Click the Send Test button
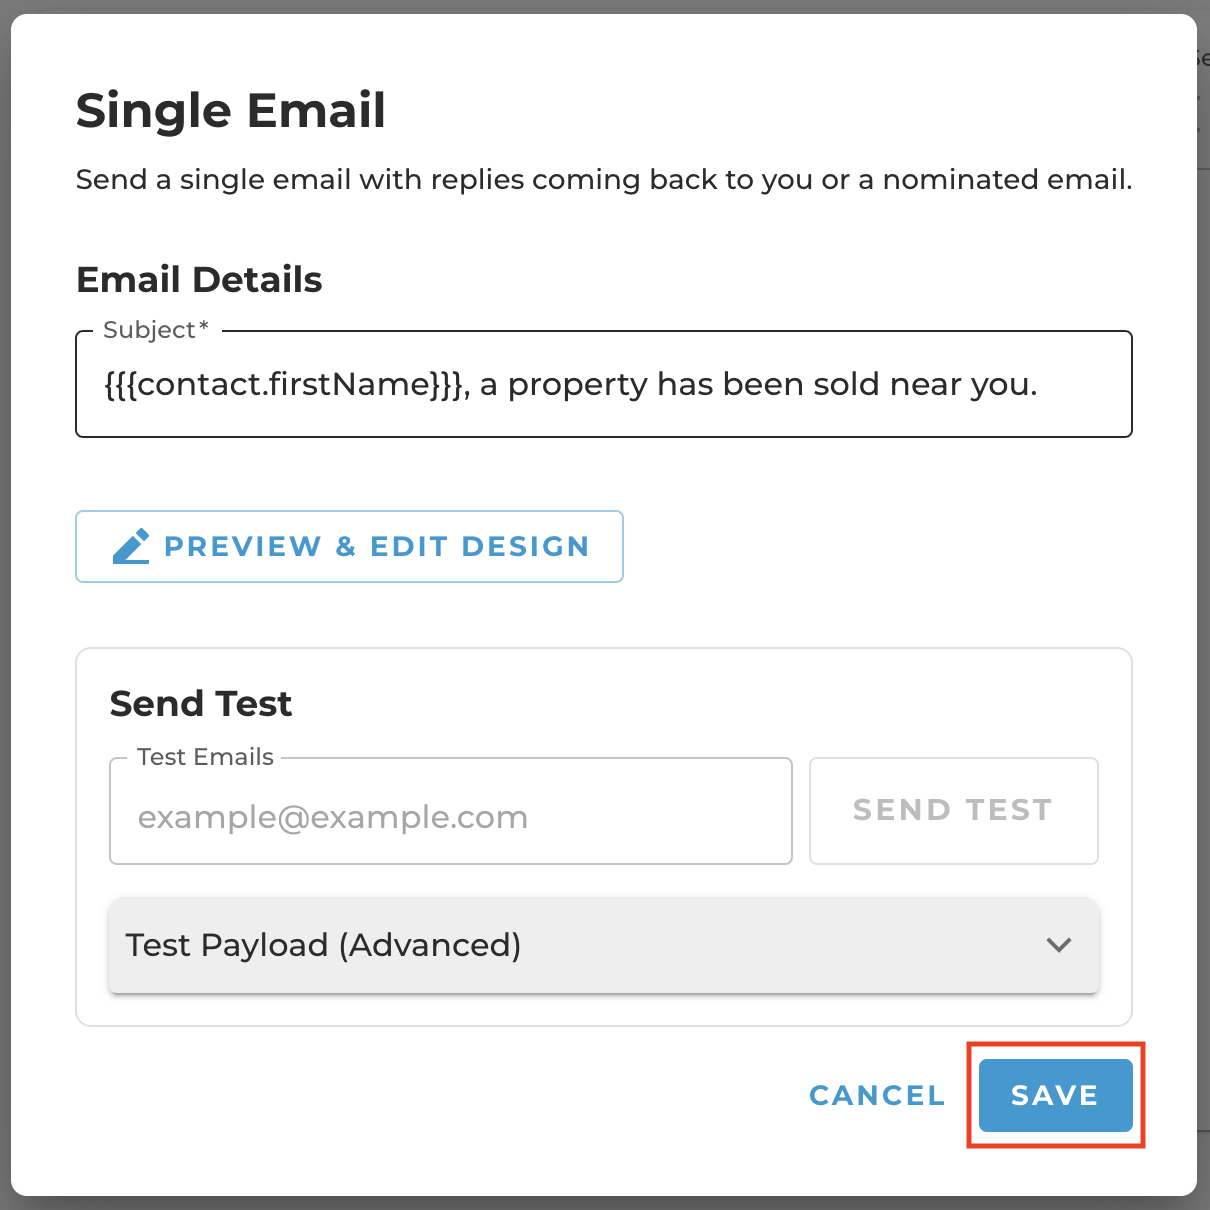1210x1210 pixels. tap(953, 810)
